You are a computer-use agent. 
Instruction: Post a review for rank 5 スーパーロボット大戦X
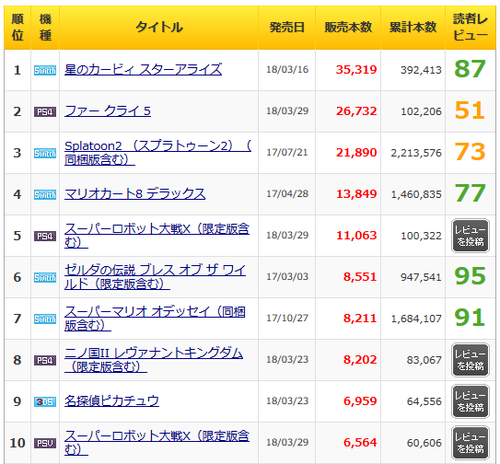tap(470, 236)
